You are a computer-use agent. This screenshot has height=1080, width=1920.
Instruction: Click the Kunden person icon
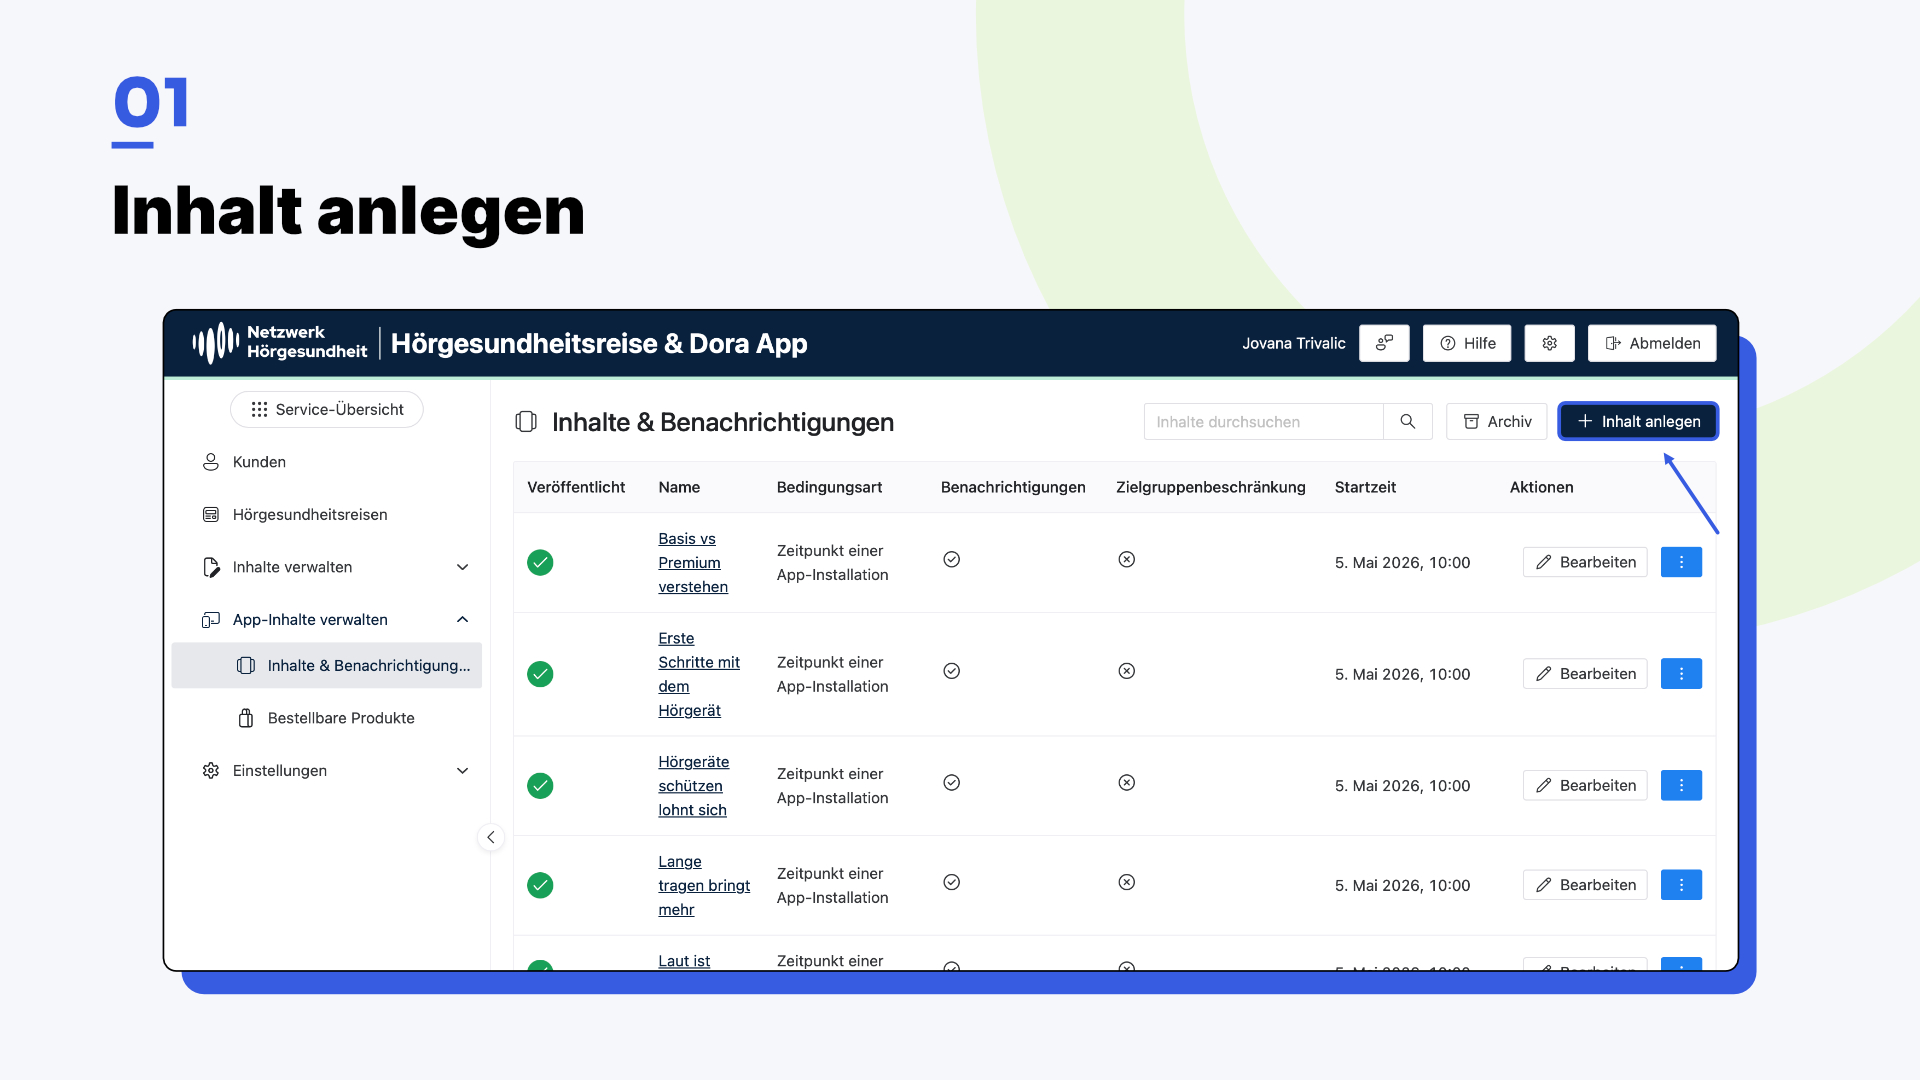tap(211, 462)
